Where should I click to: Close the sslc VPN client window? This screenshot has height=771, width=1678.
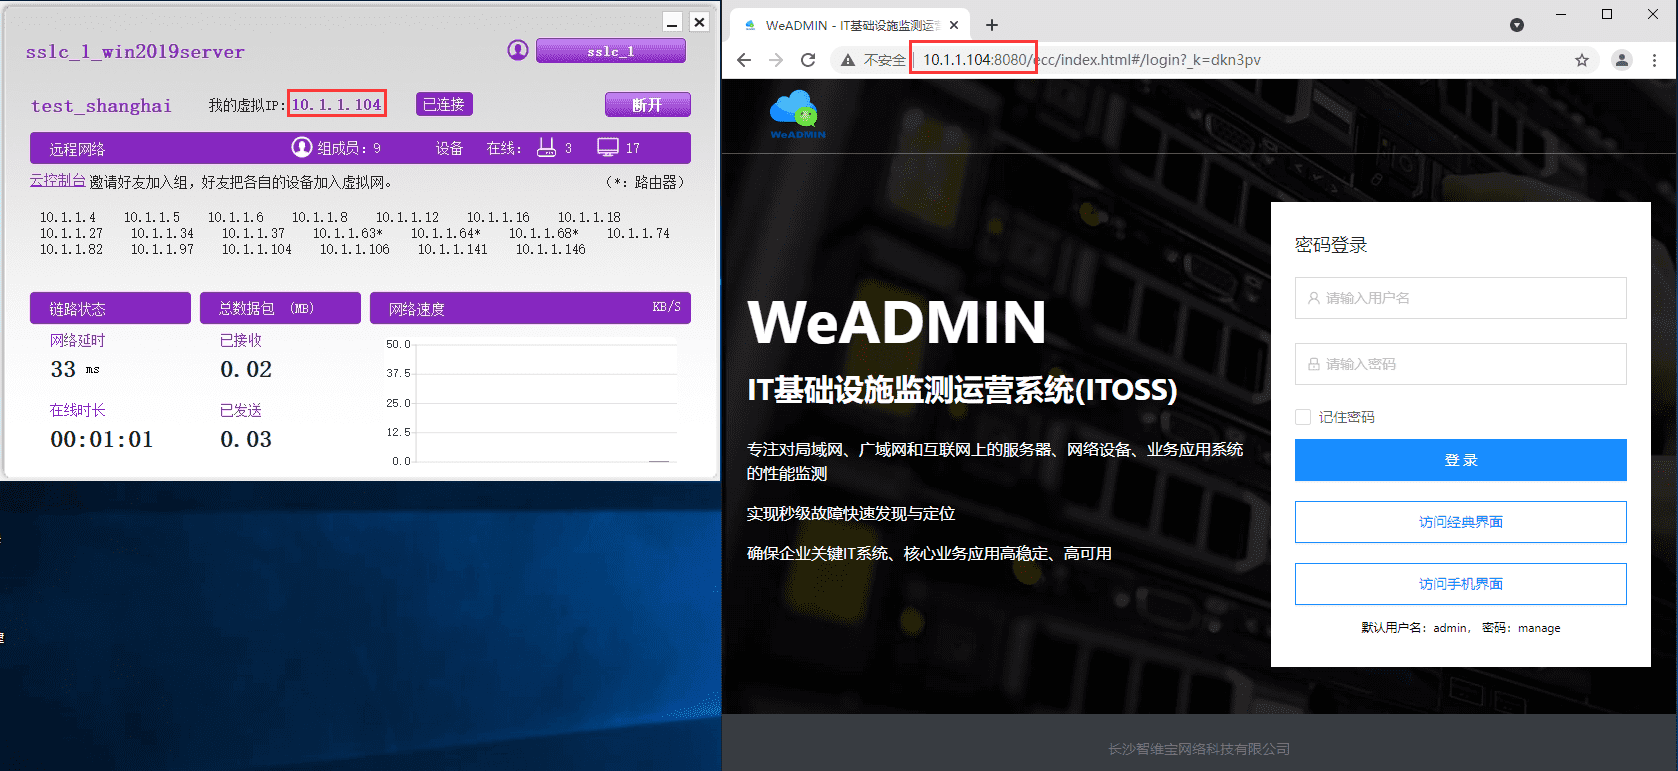pos(700,22)
